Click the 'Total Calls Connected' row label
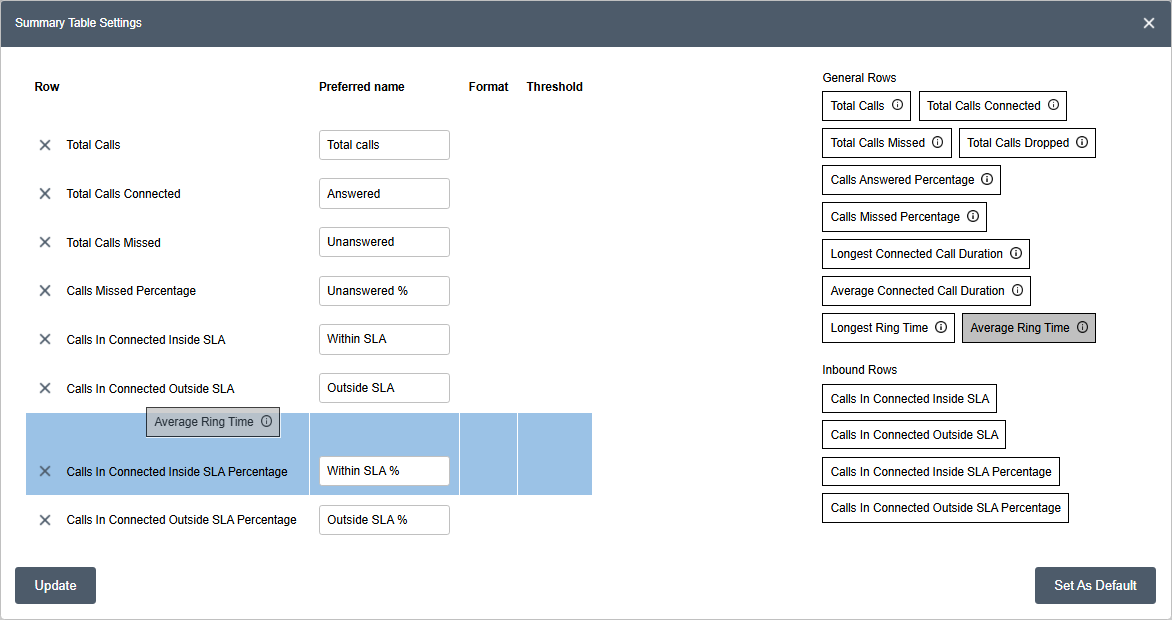Viewport: 1172px width, 620px height. pos(123,194)
